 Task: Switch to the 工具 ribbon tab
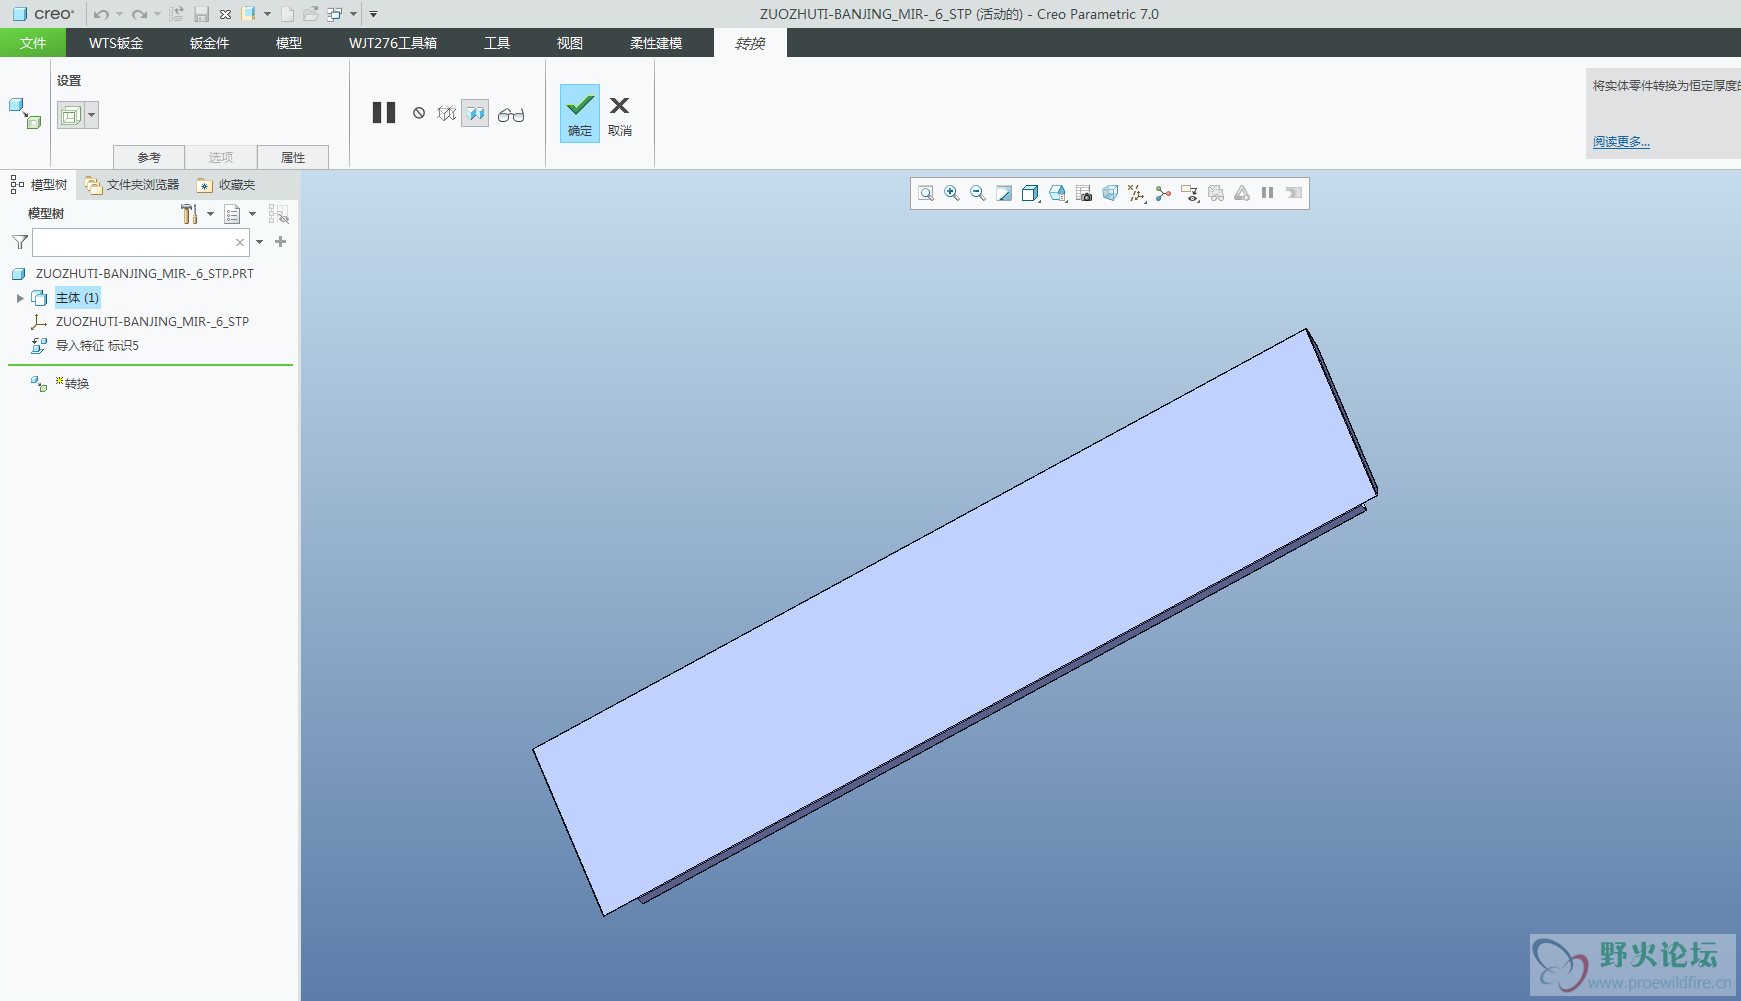(497, 43)
